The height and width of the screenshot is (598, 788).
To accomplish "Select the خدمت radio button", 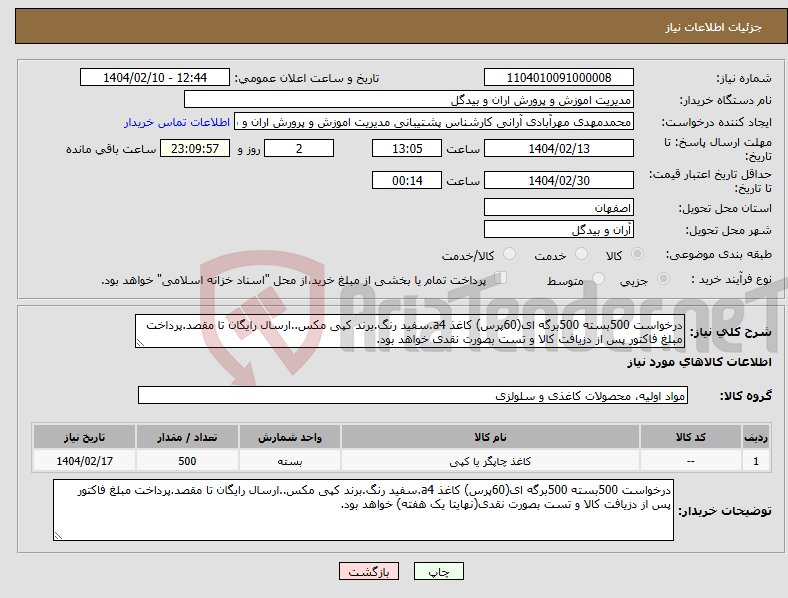I will tap(581, 254).
